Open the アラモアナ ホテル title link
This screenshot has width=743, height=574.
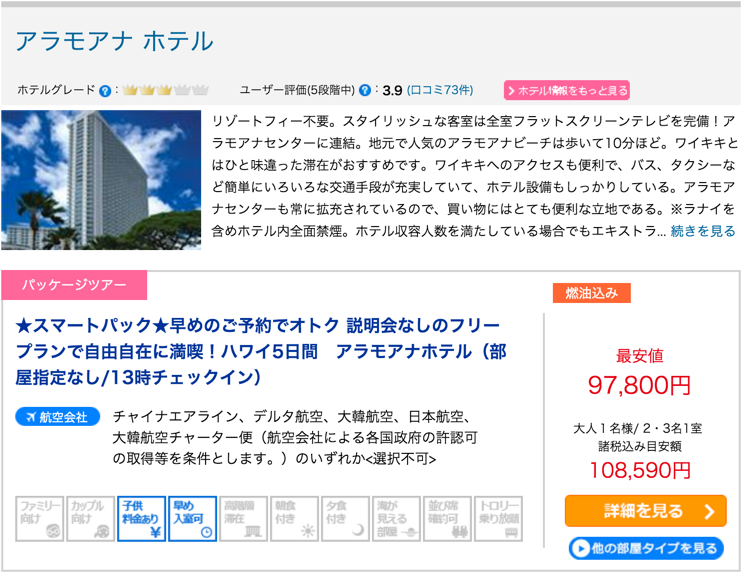[115, 41]
